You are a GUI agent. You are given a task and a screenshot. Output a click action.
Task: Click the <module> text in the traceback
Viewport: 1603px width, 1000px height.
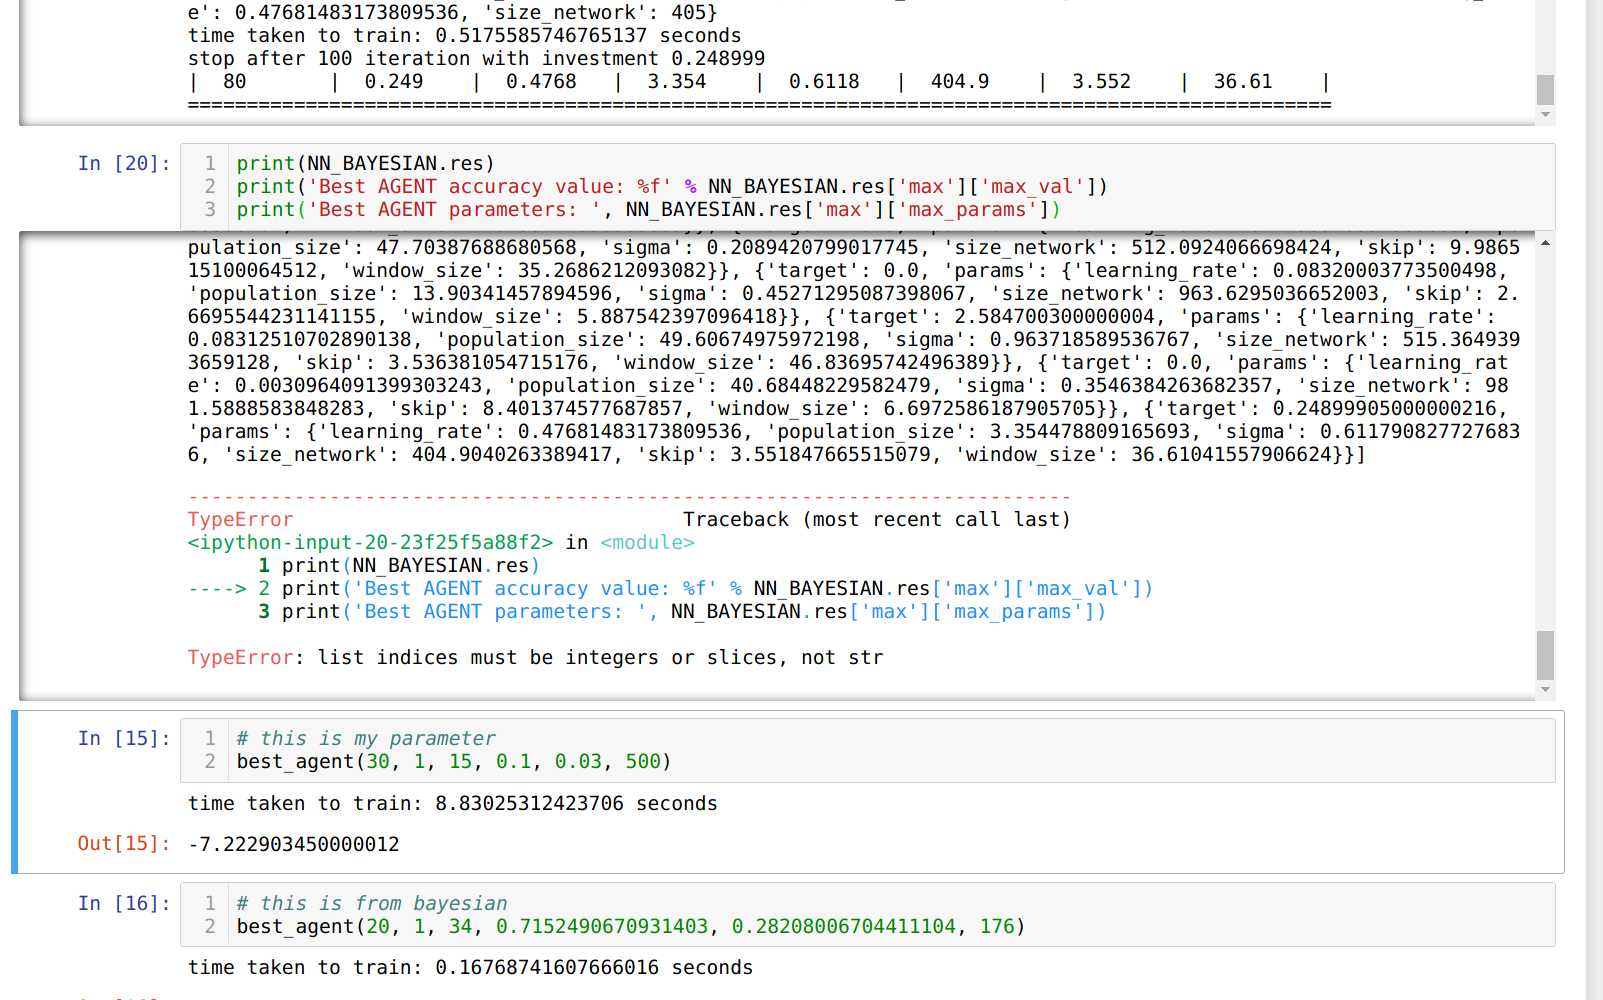(647, 542)
